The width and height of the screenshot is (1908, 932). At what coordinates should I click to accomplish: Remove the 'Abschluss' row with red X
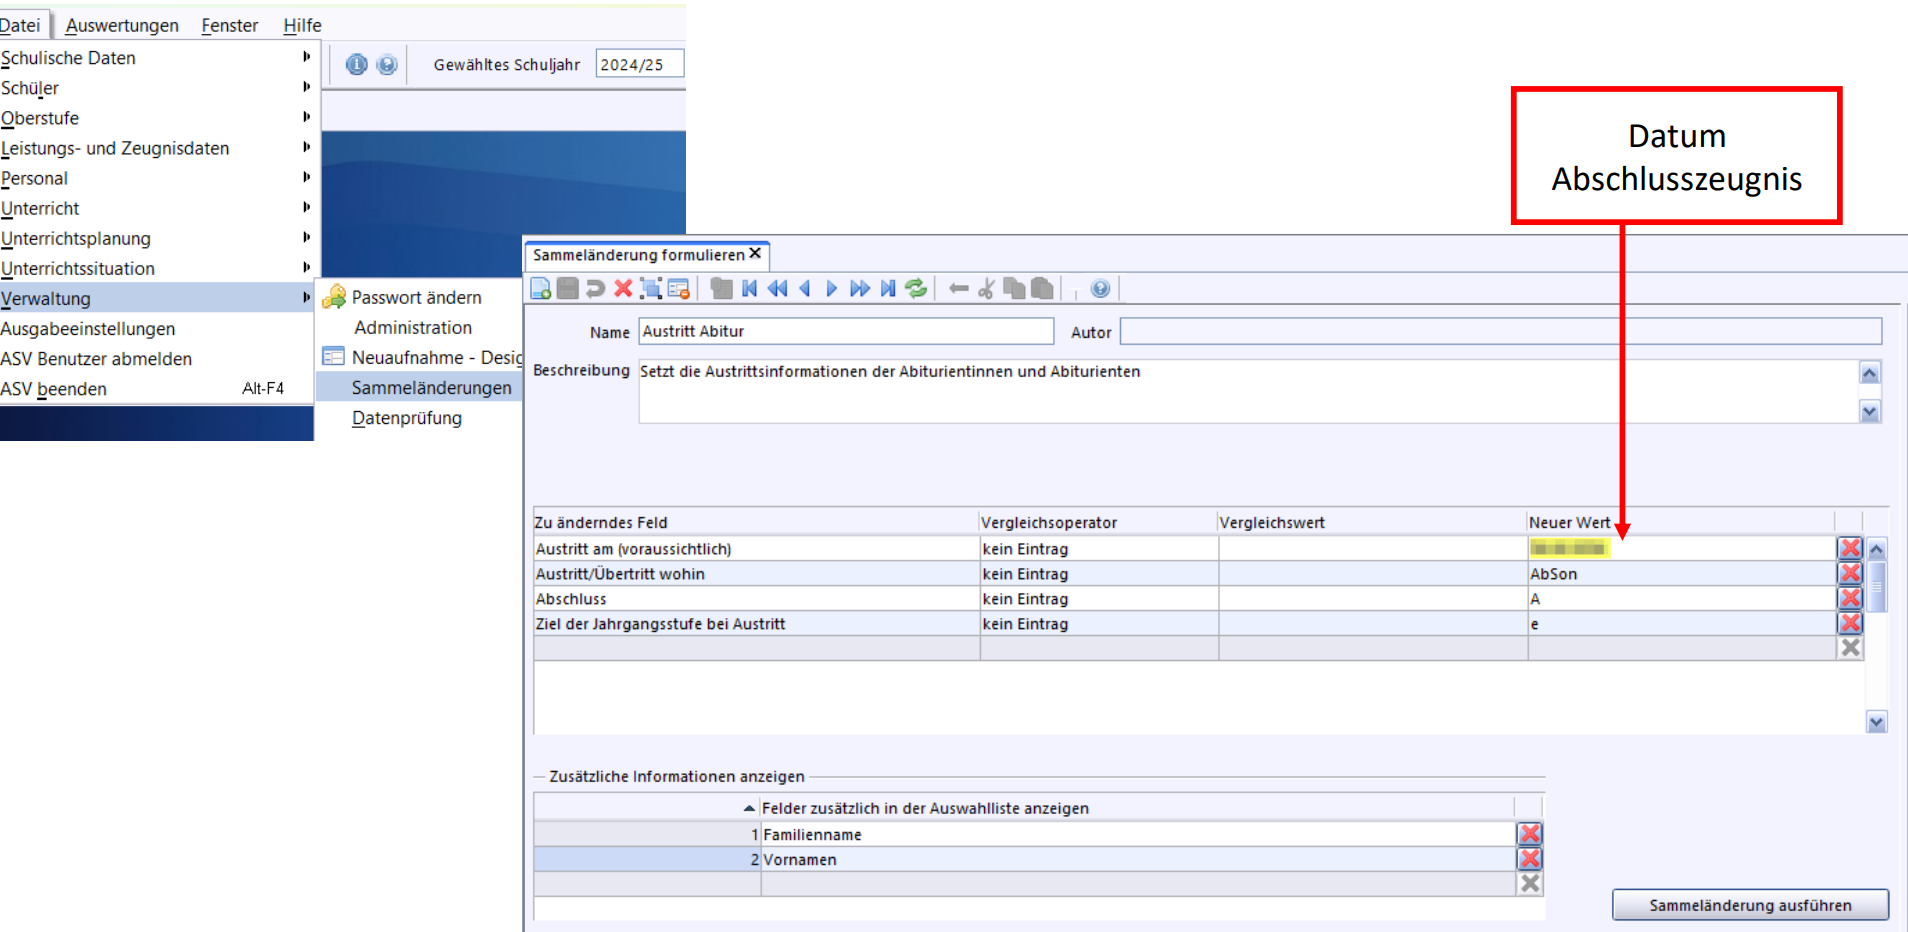1850,598
